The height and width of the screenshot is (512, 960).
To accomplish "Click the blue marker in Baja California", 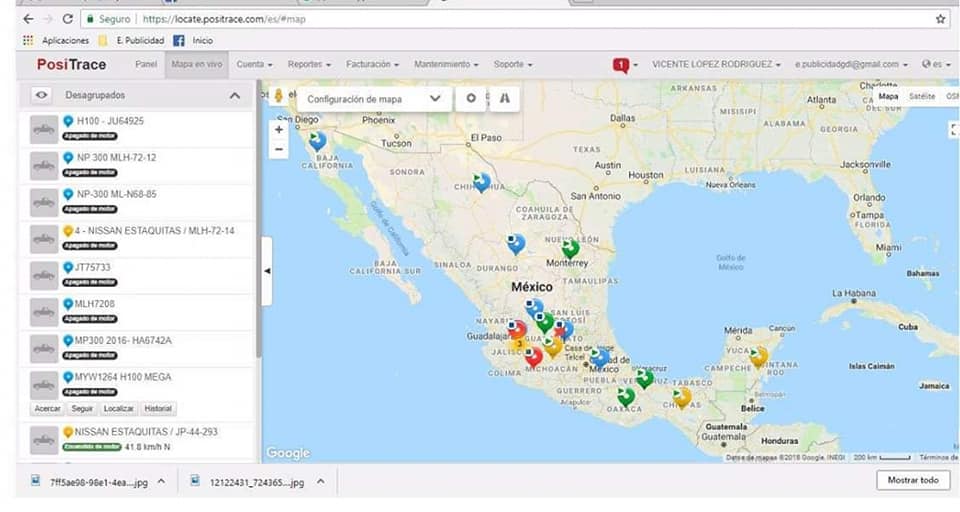I will (x=317, y=141).
